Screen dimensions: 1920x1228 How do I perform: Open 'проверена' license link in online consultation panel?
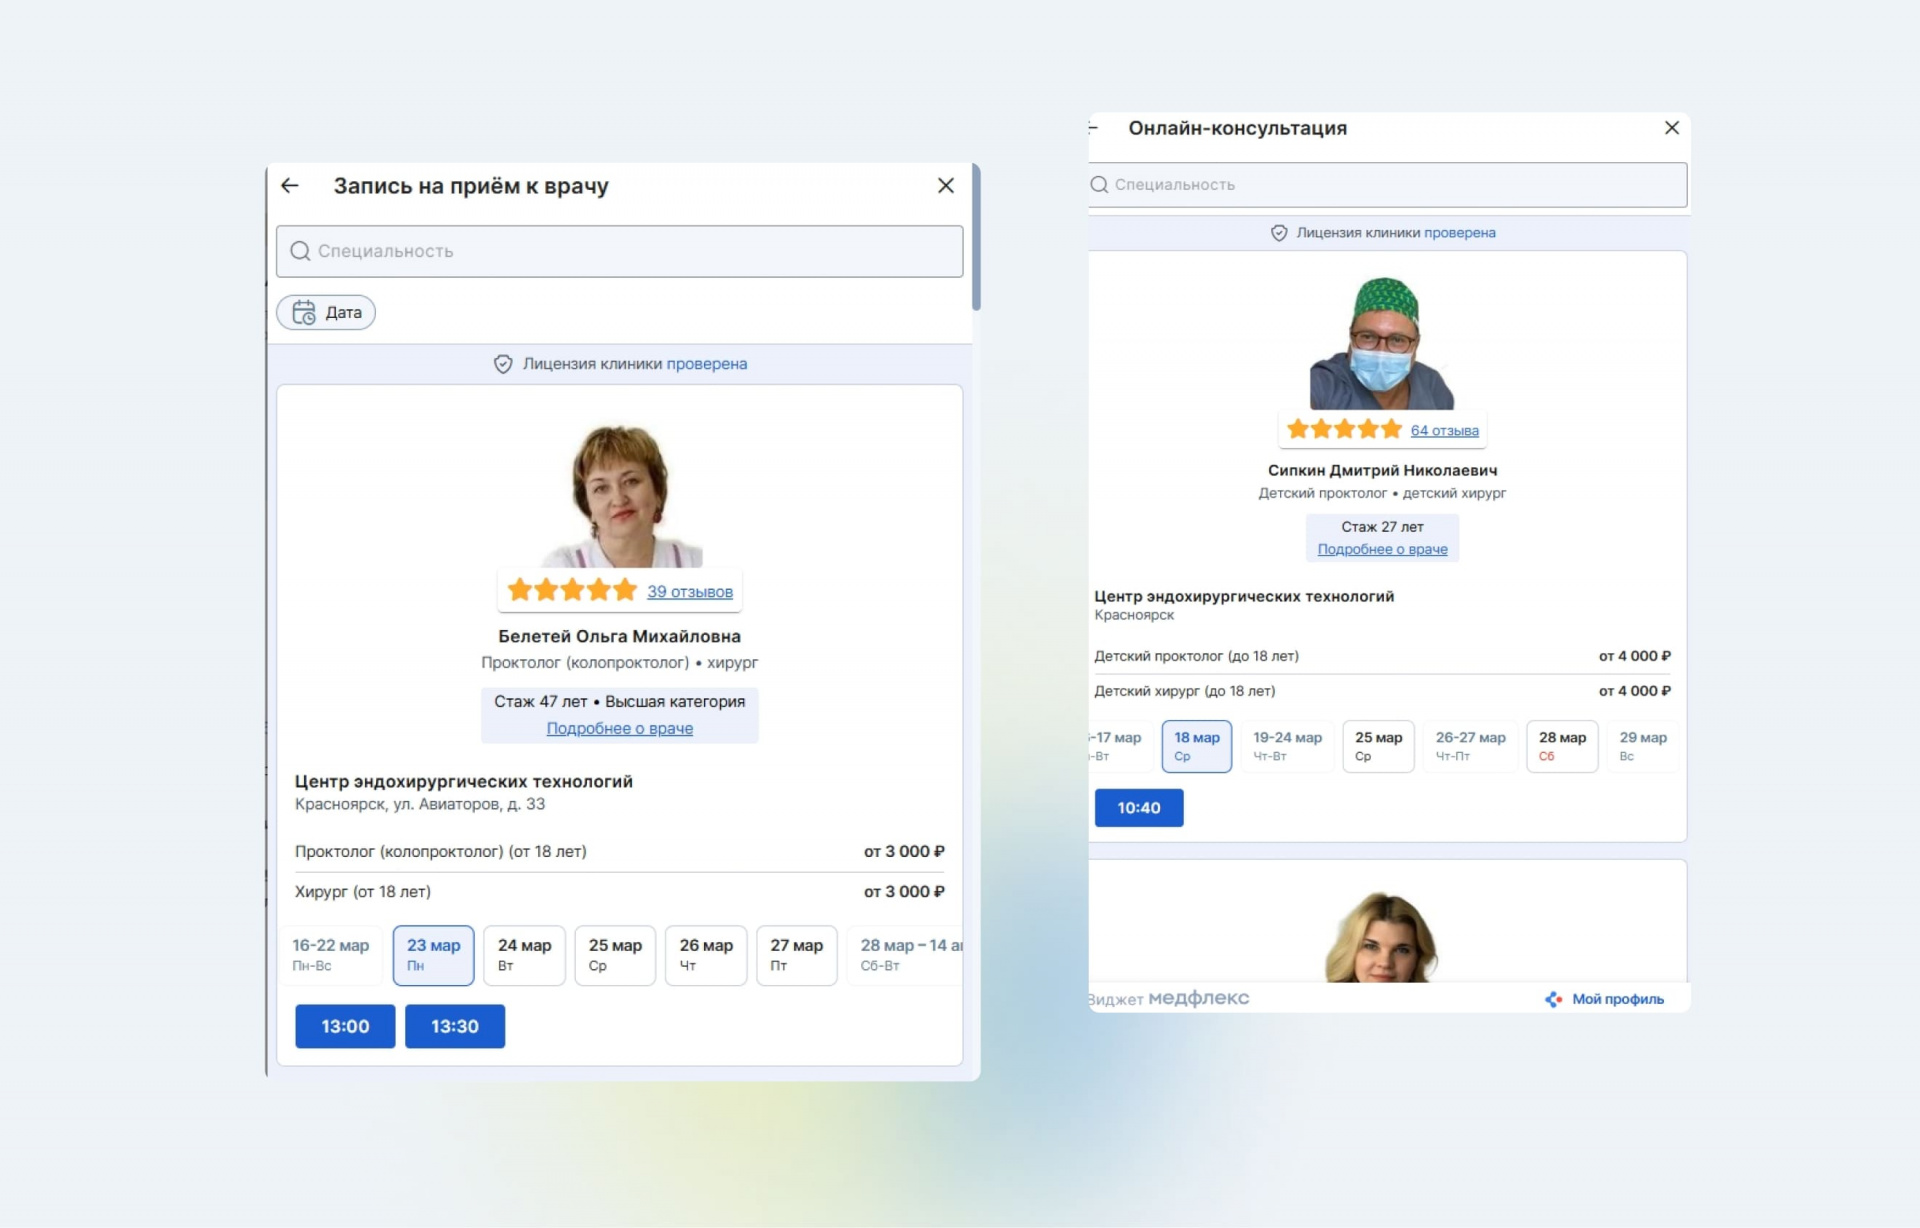[1460, 233]
